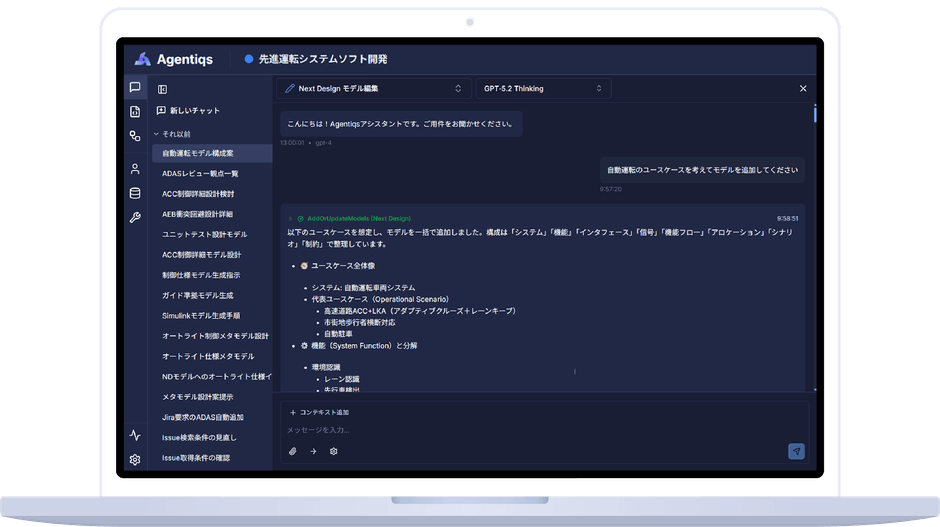Open the activity pulse icon in sidebar
This screenshot has width=940, height=527.
[135, 435]
